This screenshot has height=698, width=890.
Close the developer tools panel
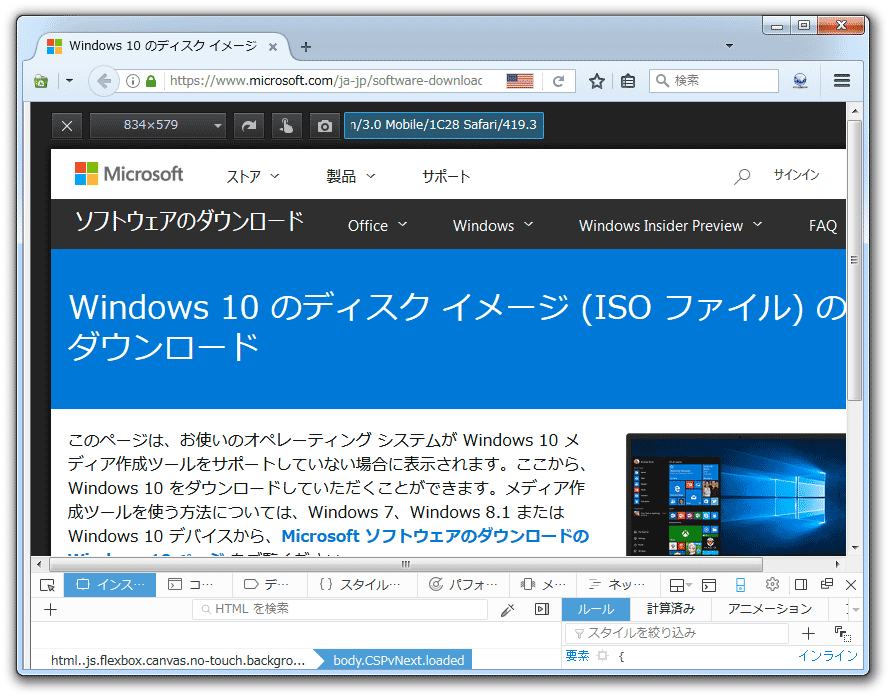[851, 585]
